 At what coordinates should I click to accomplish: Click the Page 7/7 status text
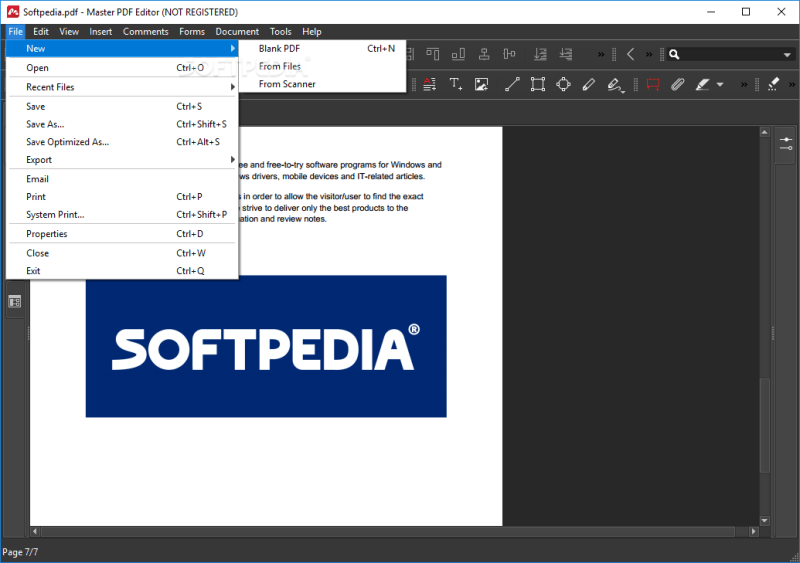[x=20, y=552]
